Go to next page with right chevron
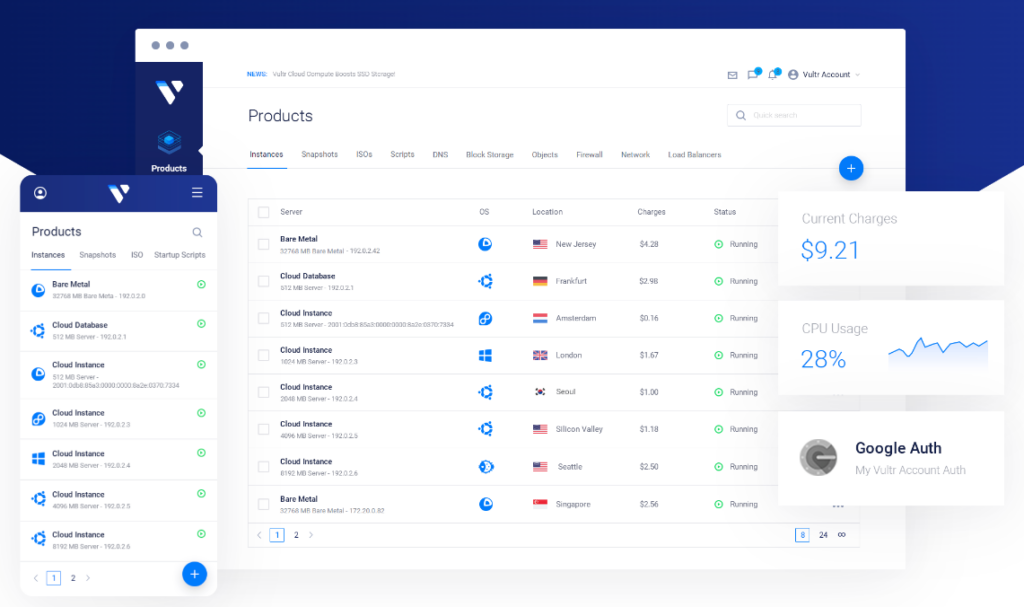The height and width of the screenshot is (607, 1024). [x=312, y=535]
